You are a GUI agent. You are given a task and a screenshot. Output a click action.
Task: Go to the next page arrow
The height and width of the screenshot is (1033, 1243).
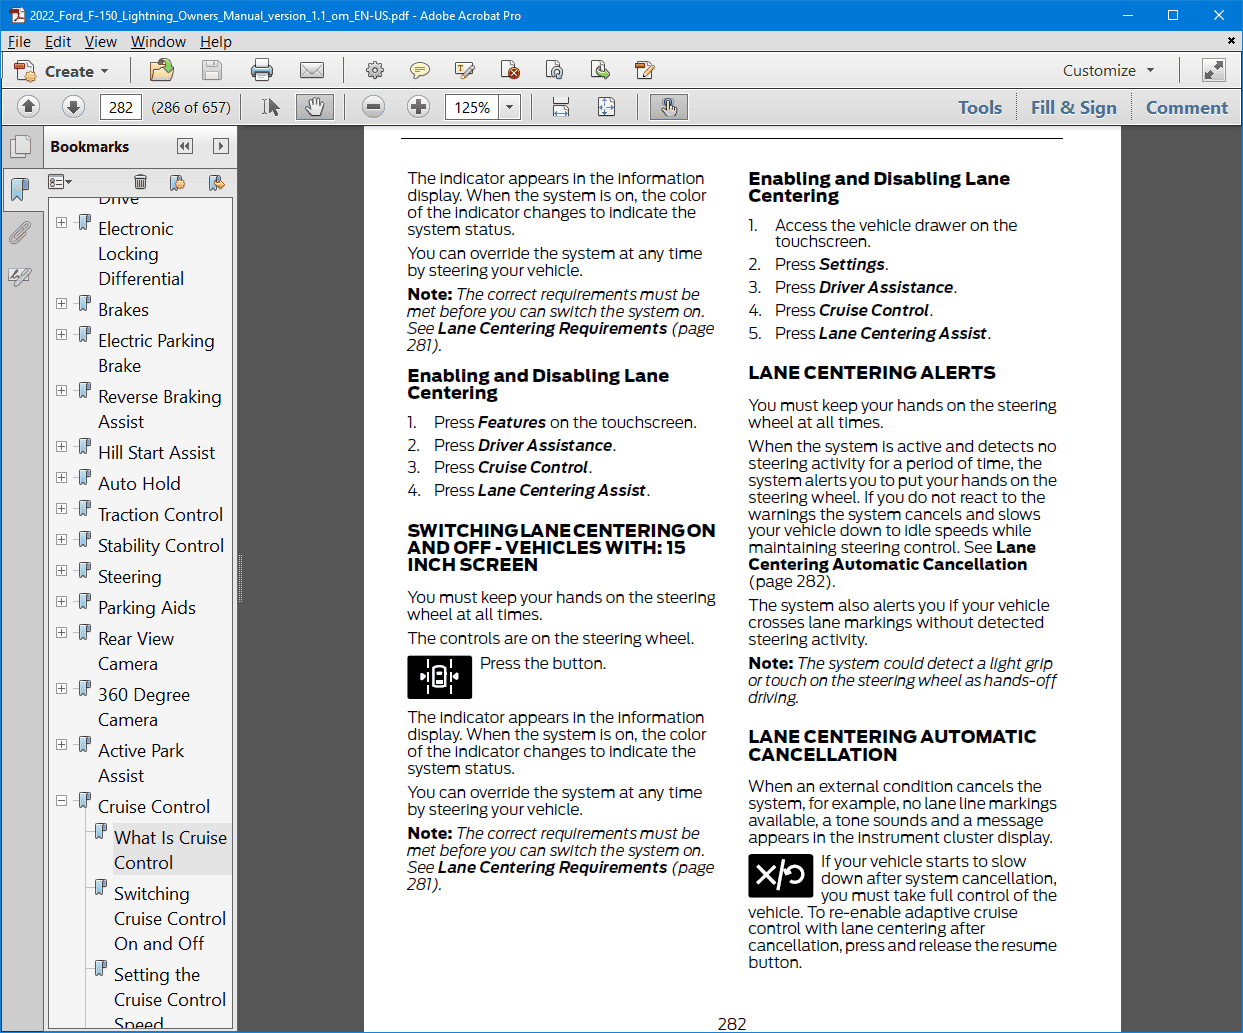[x=73, y=107]
